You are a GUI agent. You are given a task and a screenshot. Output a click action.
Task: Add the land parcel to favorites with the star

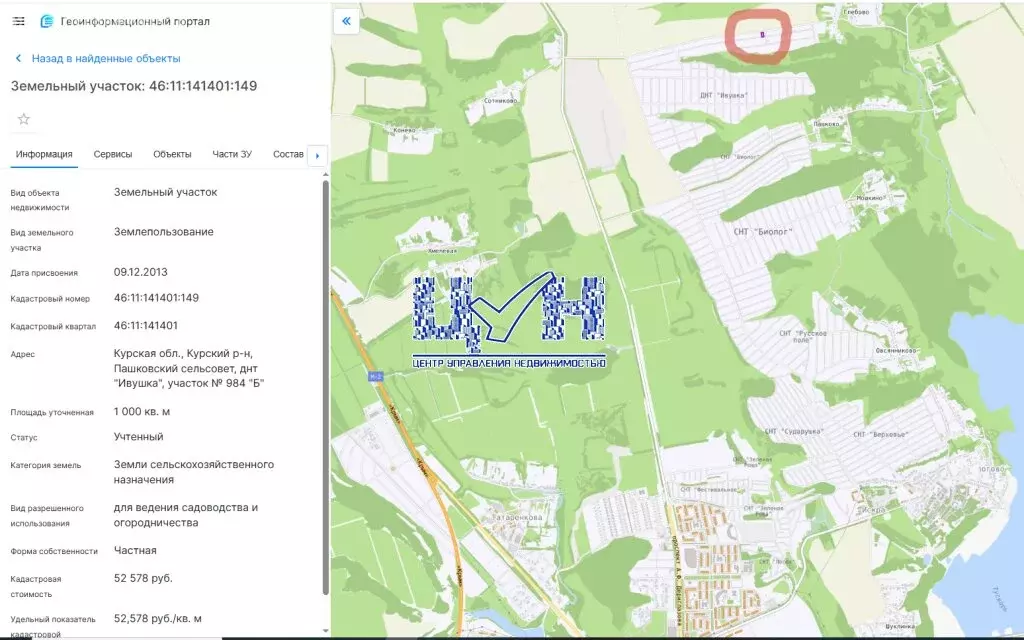(24, 119)
